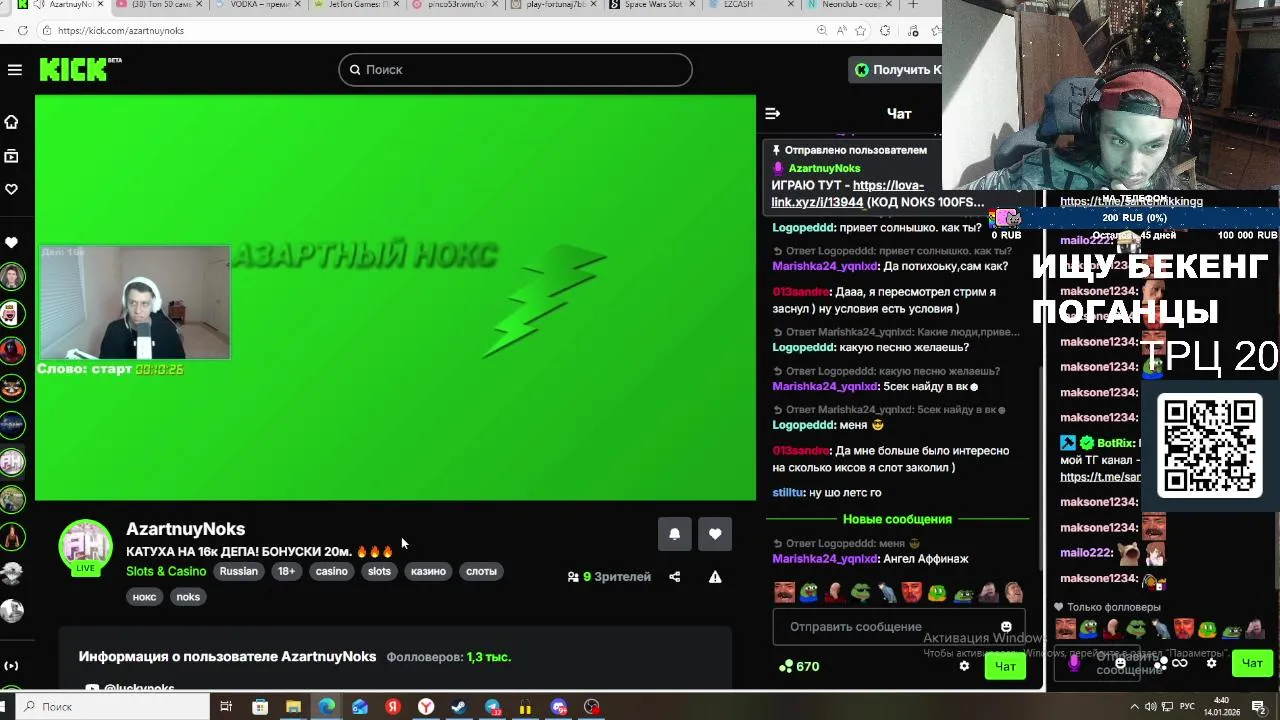1280x720 pixels.
Task: Click the Получить button in header
Action: 897,69
